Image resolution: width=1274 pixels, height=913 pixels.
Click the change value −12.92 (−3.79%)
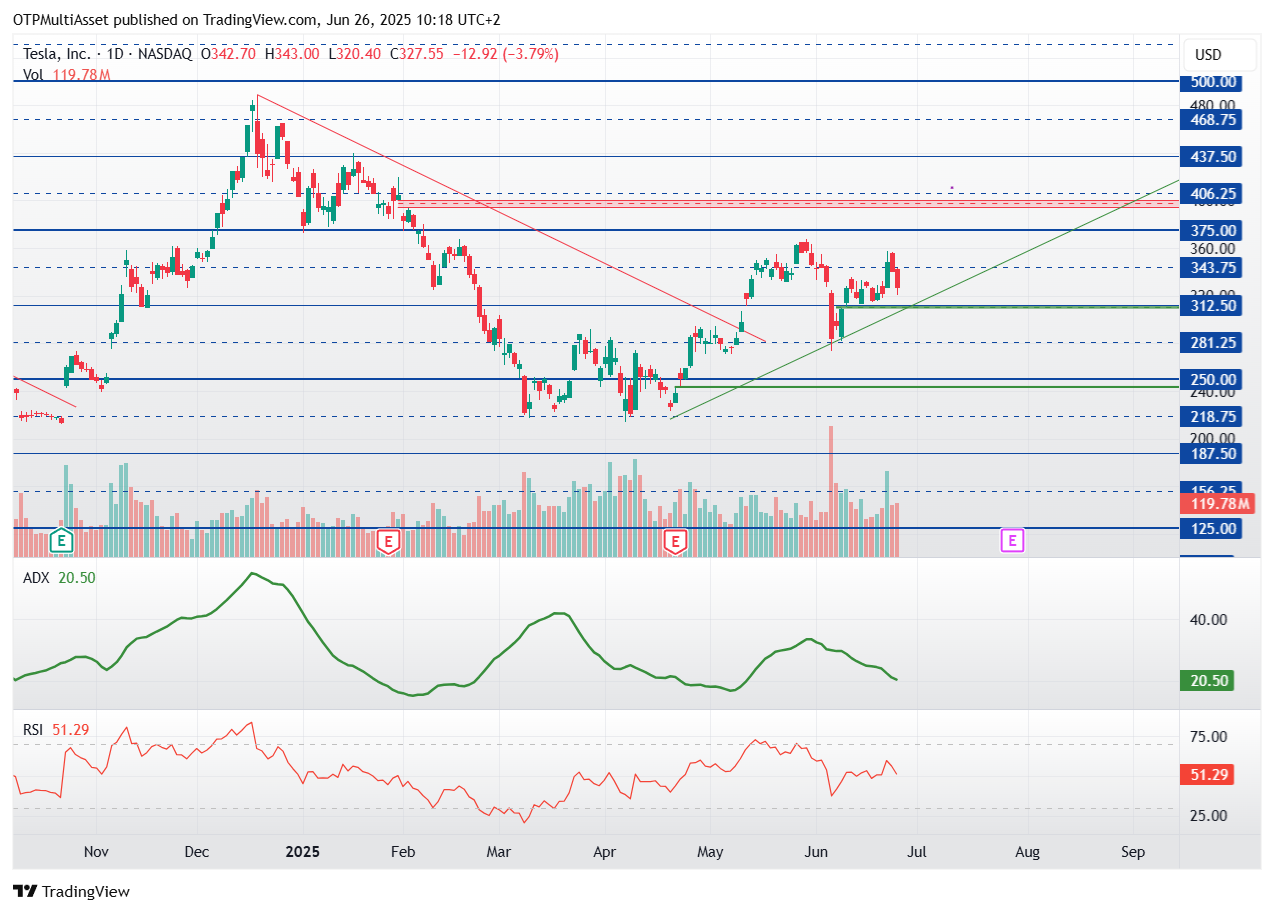506,54
